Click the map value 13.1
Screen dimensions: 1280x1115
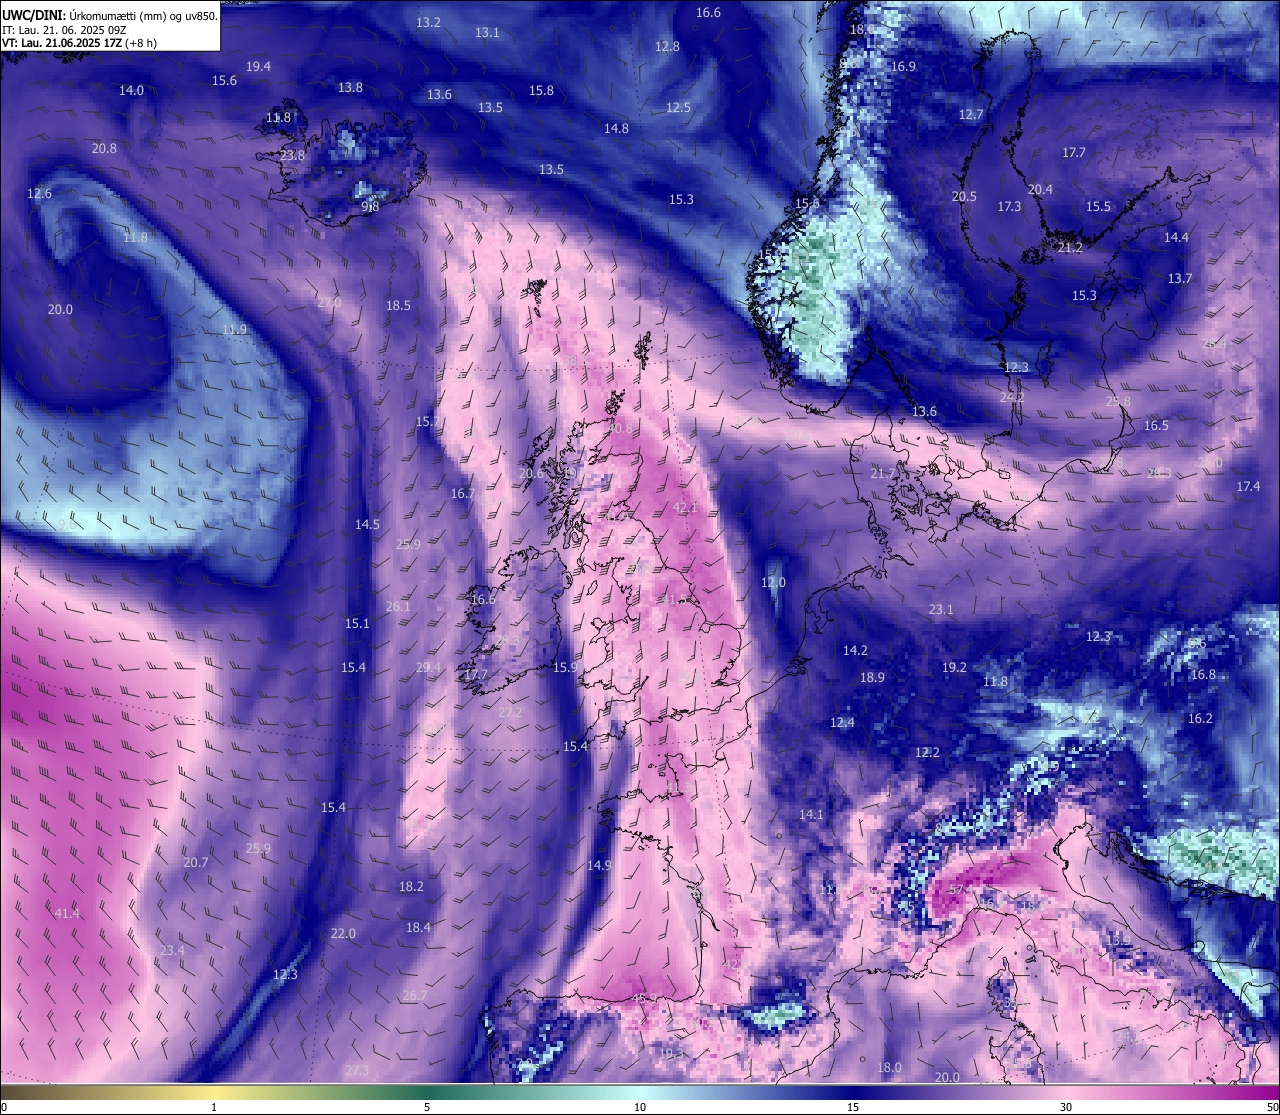pyautogui.click(x=487, y=32)
